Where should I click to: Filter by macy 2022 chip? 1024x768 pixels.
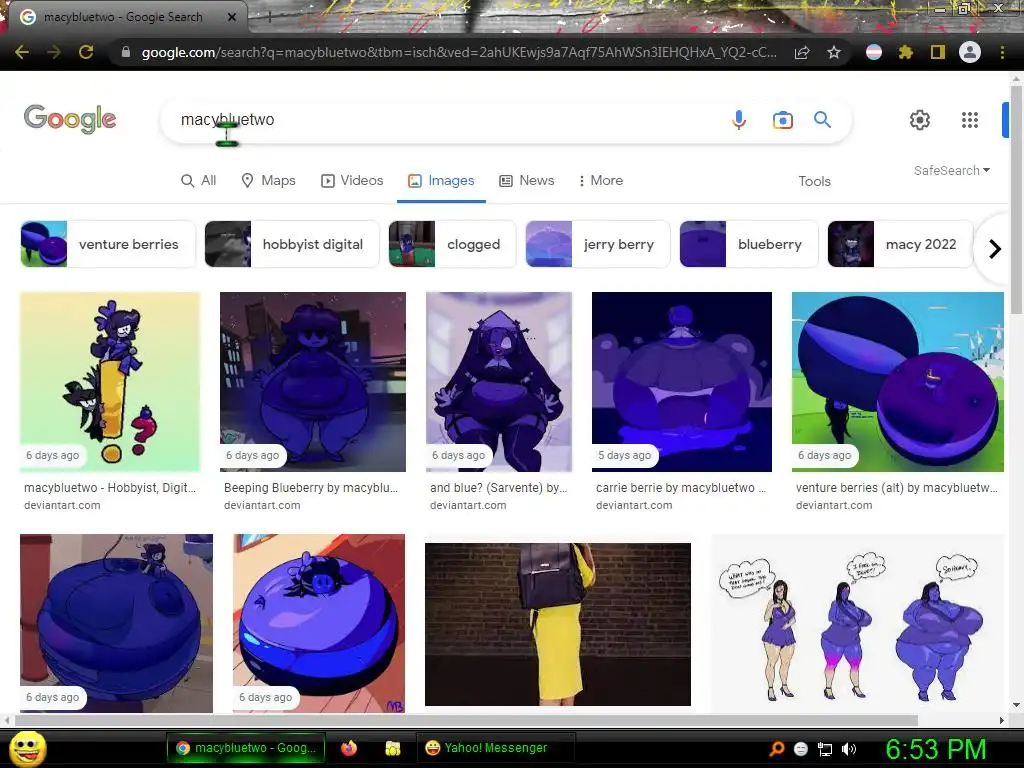pyautogui.click(x=901, y=244)
